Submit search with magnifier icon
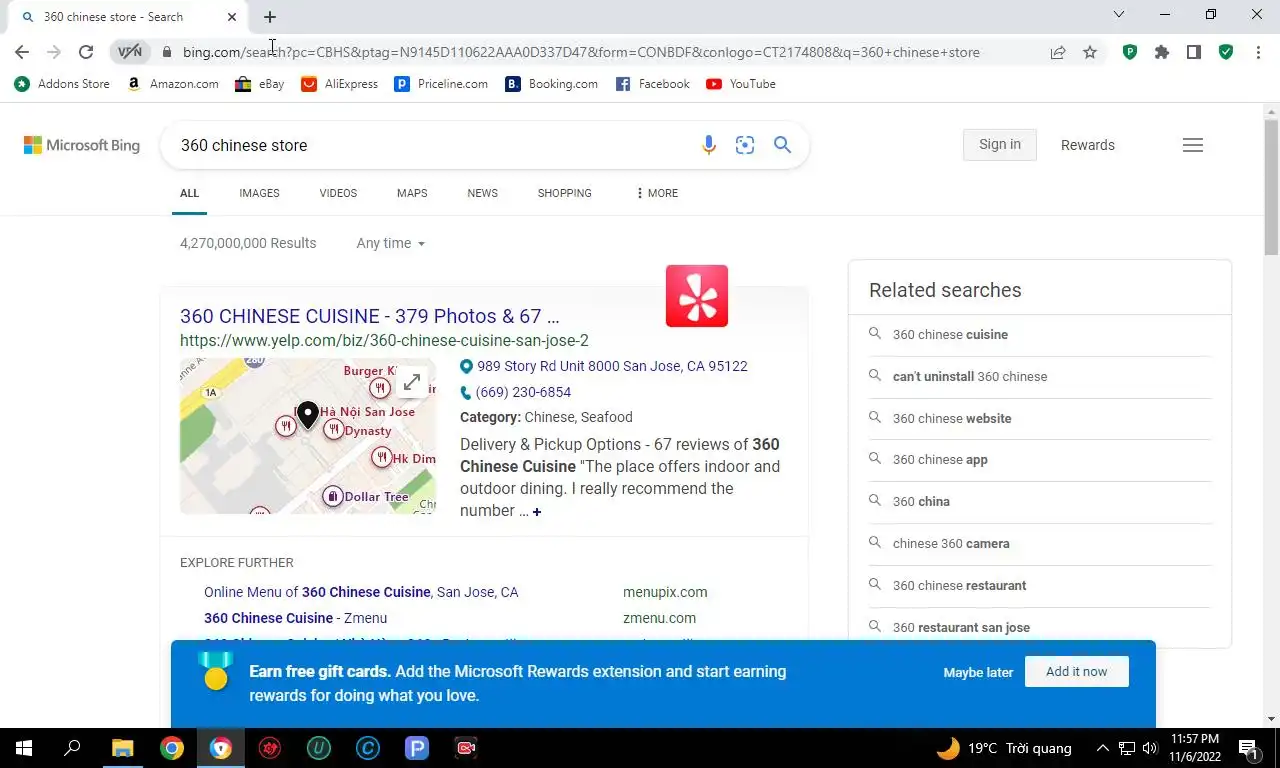 coord(782,145)
